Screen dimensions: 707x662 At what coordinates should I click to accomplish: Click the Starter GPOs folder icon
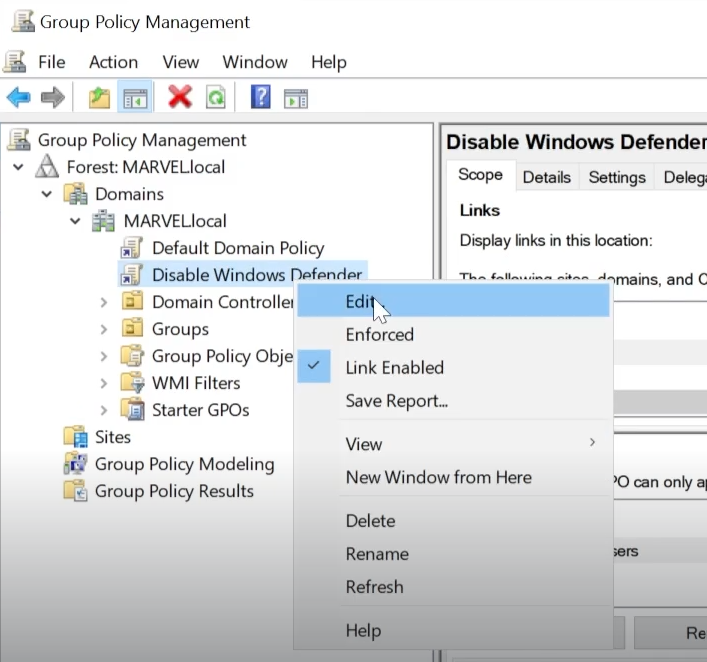pos(133,409)
